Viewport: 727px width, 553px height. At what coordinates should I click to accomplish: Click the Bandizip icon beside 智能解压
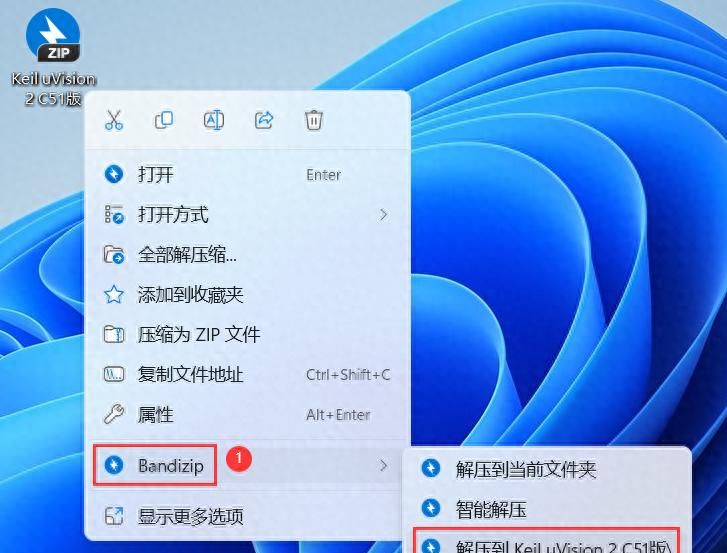coord(431,508)
